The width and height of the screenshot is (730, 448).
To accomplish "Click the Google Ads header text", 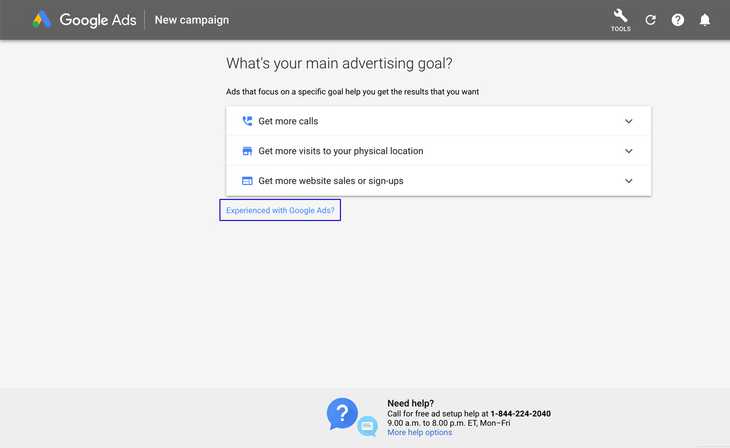I will point(97,20).
